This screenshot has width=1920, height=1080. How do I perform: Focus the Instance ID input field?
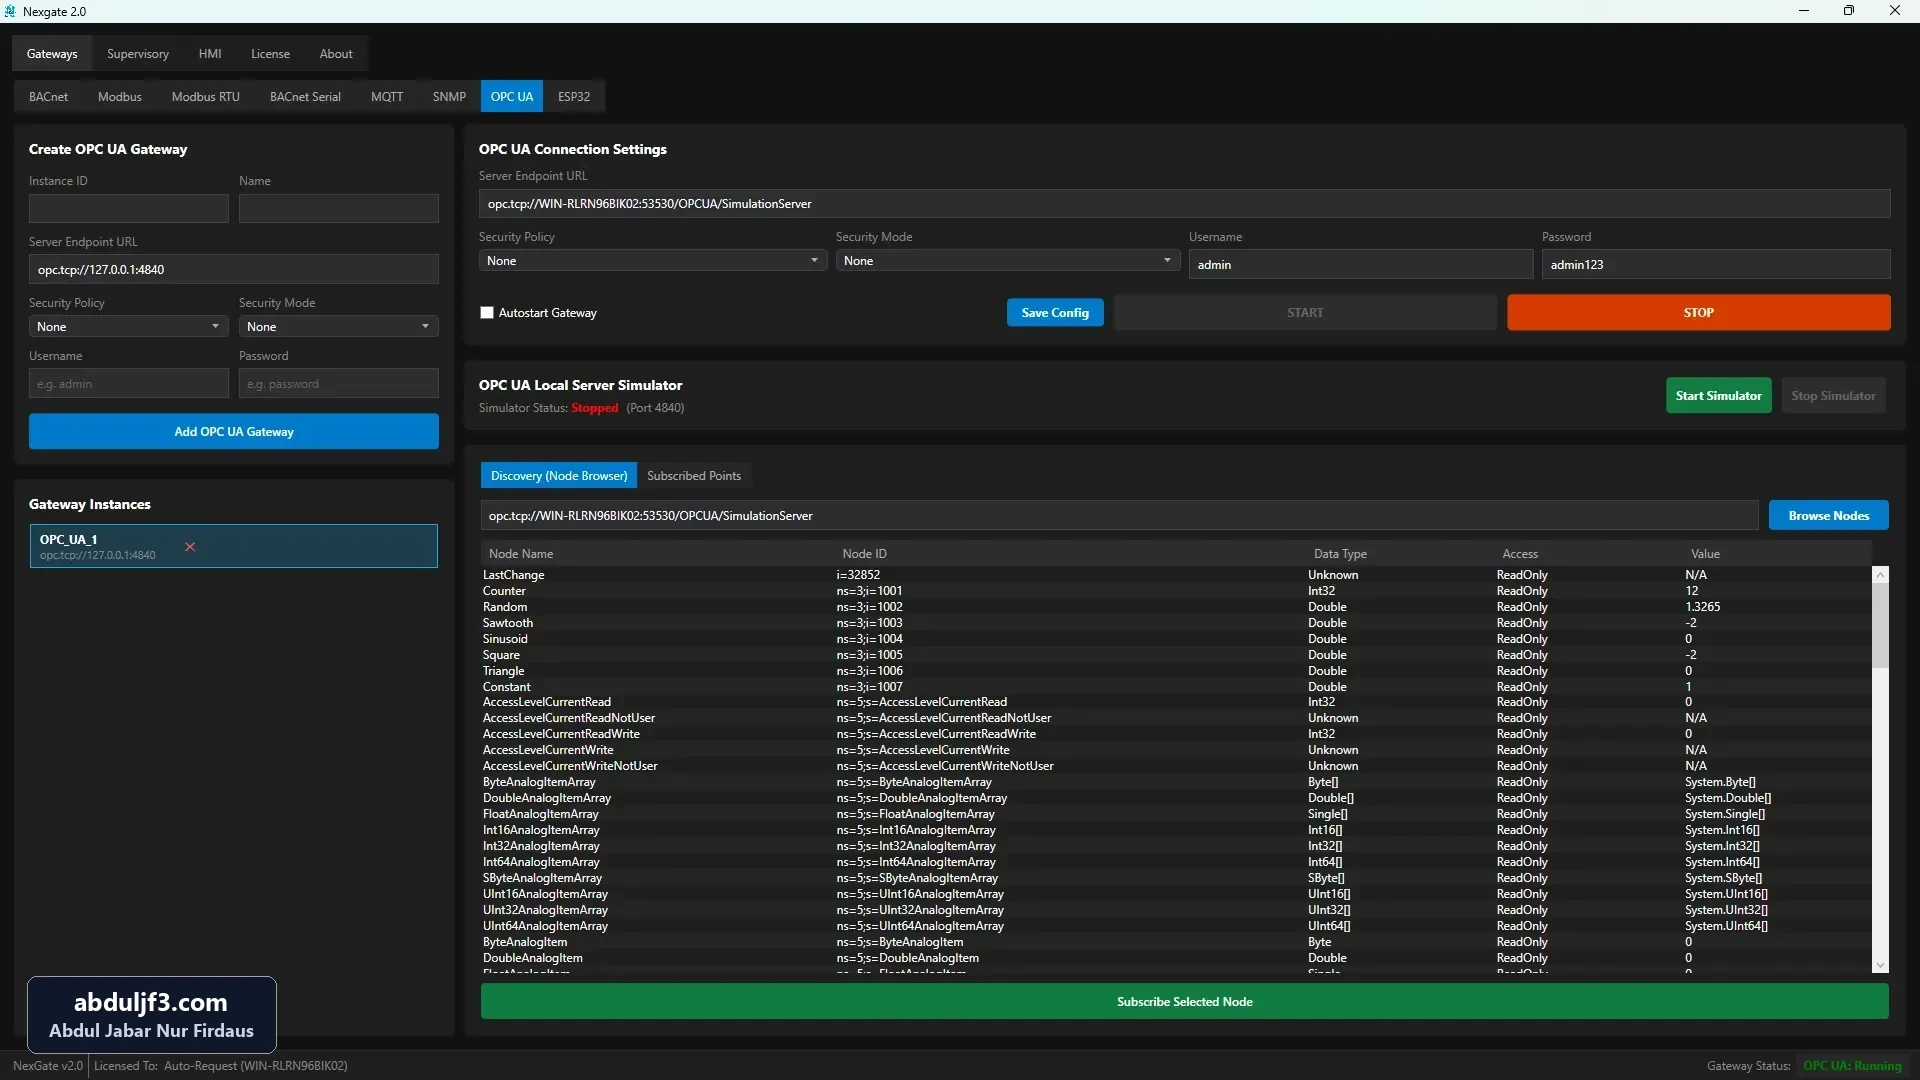pos(128,208)
